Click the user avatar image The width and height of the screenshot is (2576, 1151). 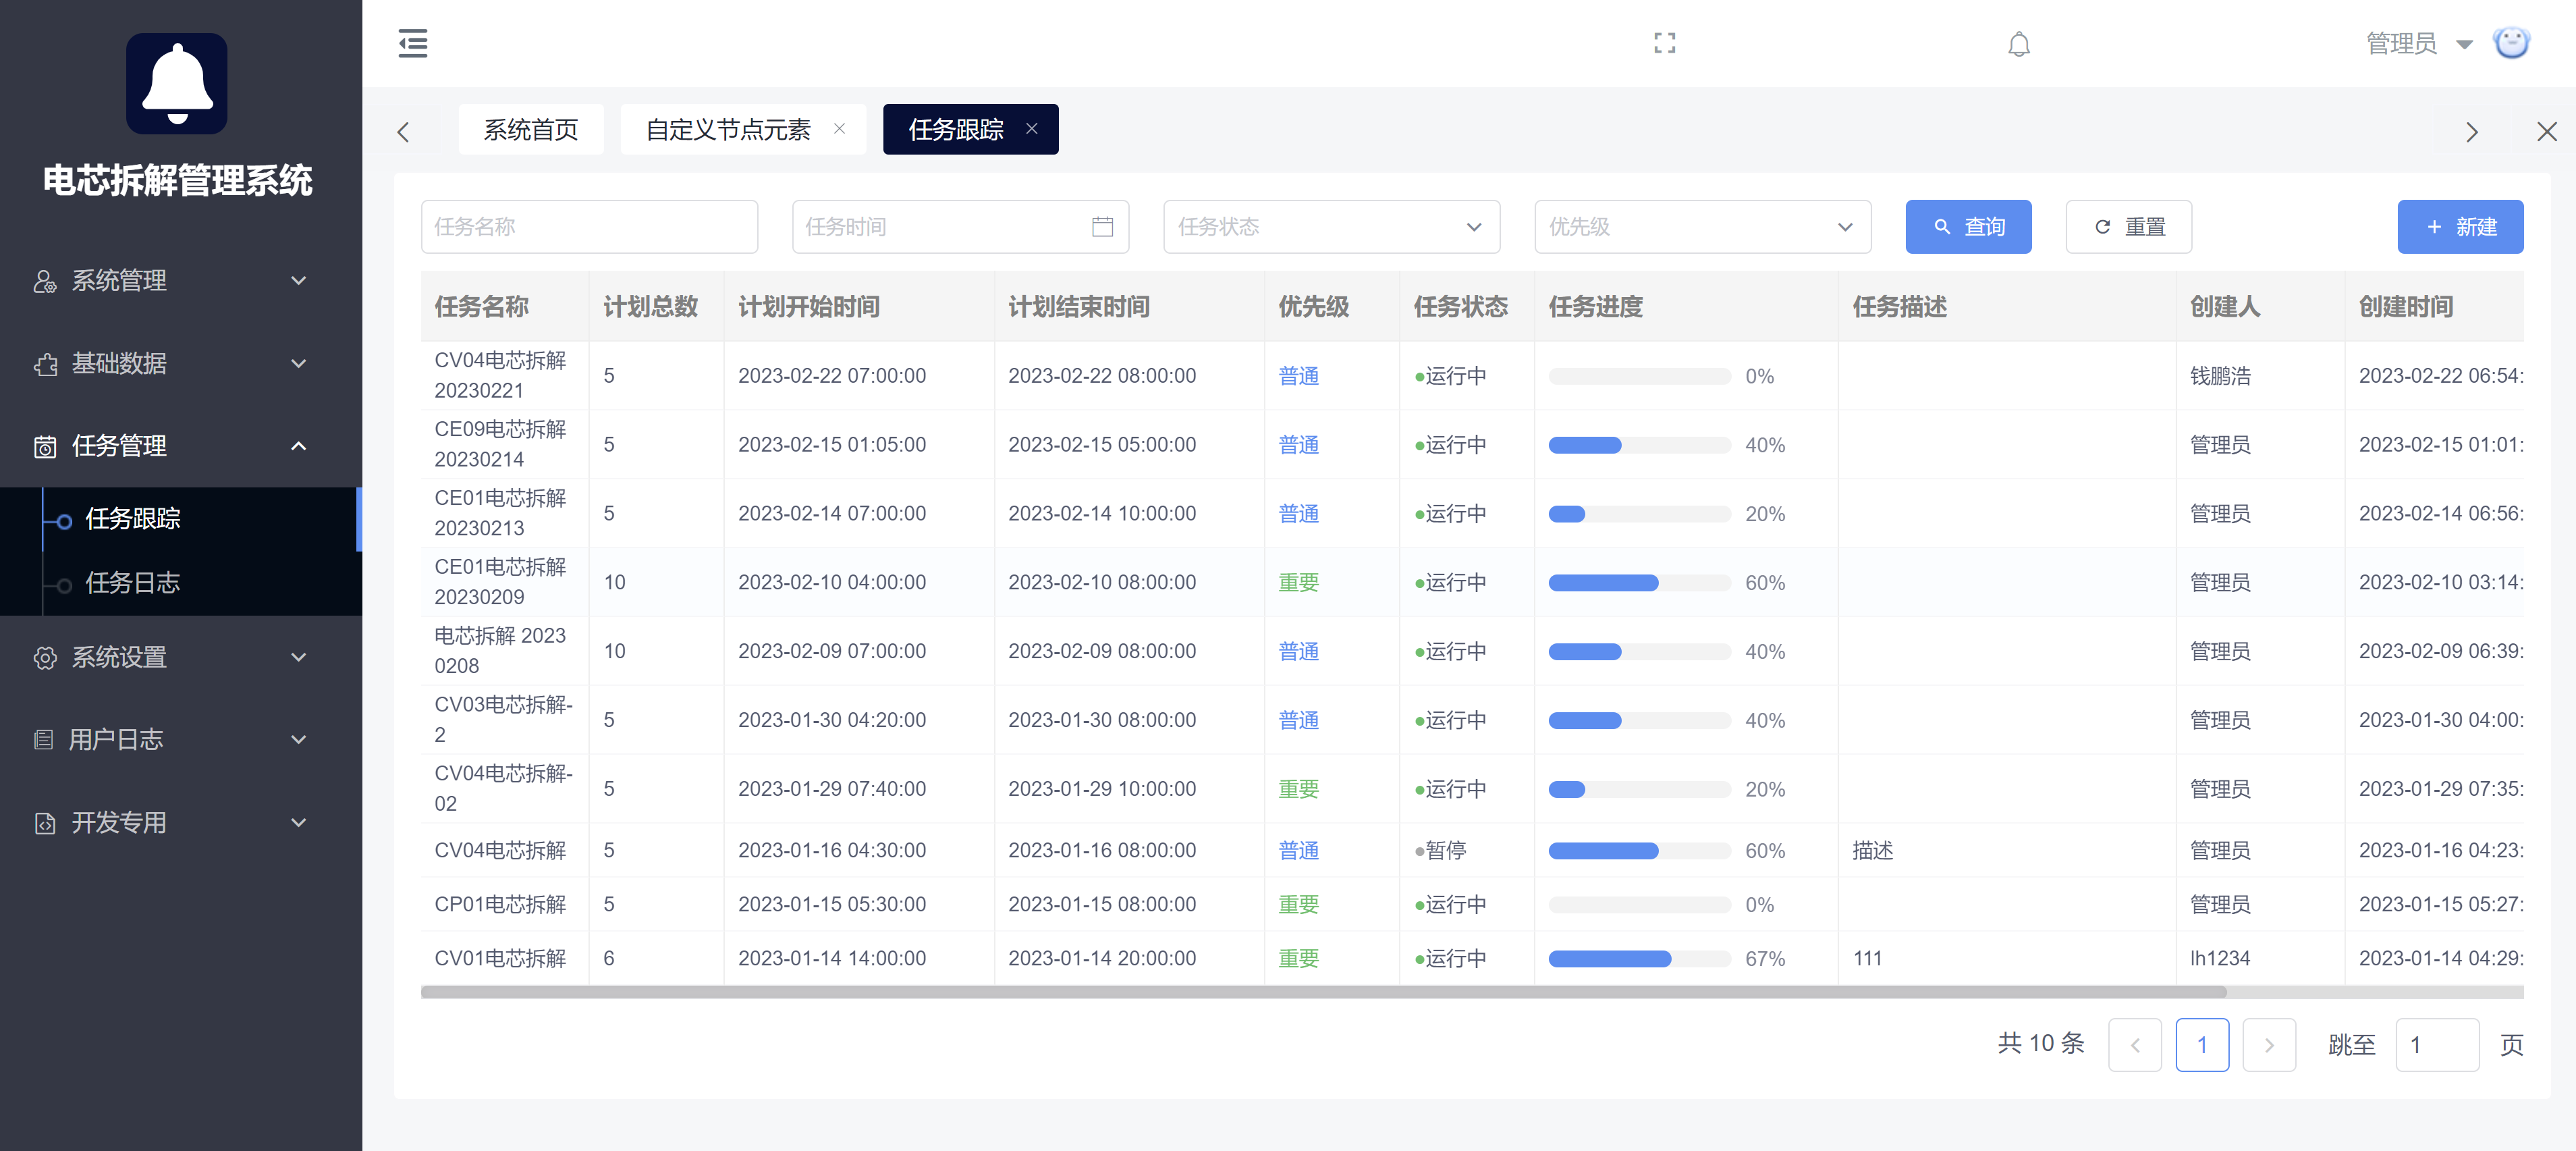[2511, 43]
